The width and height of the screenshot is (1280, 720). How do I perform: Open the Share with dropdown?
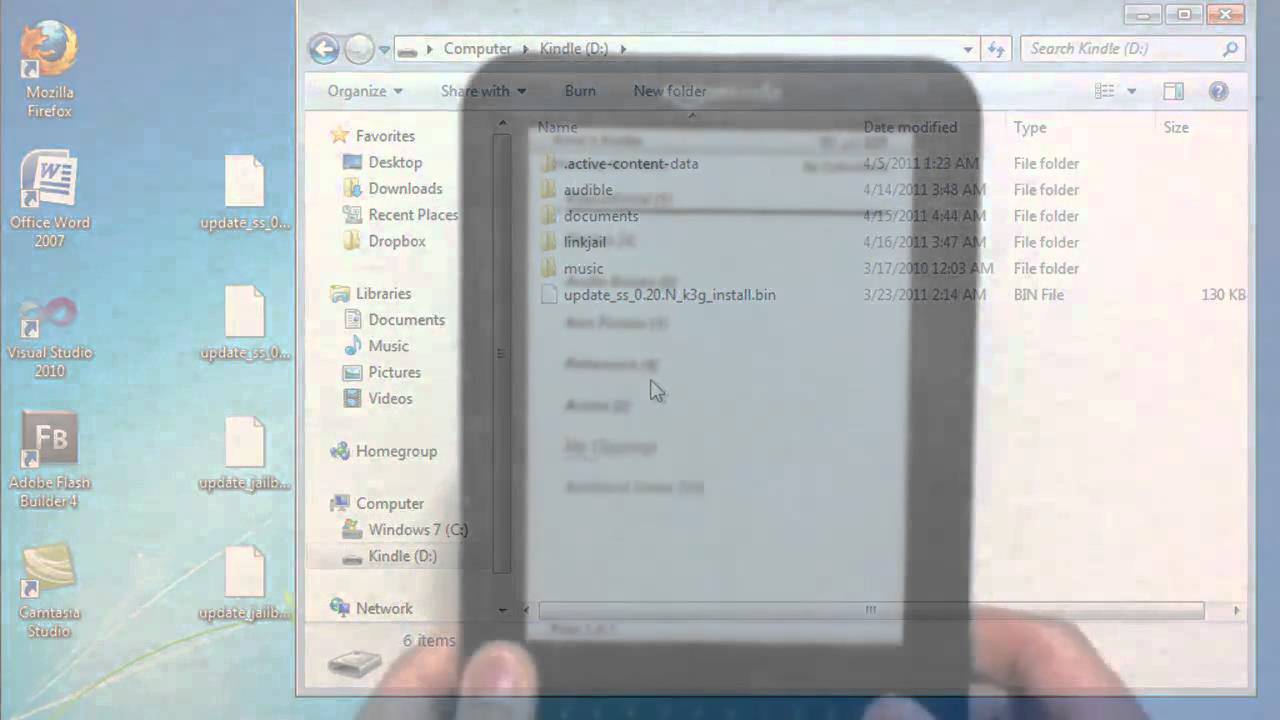point(483,91)
